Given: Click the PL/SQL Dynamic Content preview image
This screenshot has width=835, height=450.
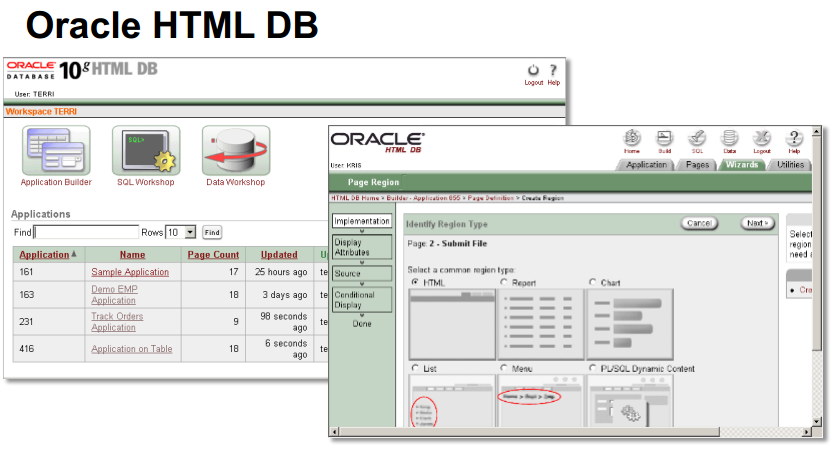Looking at the screenshot, I should click(x=630, y=400).
